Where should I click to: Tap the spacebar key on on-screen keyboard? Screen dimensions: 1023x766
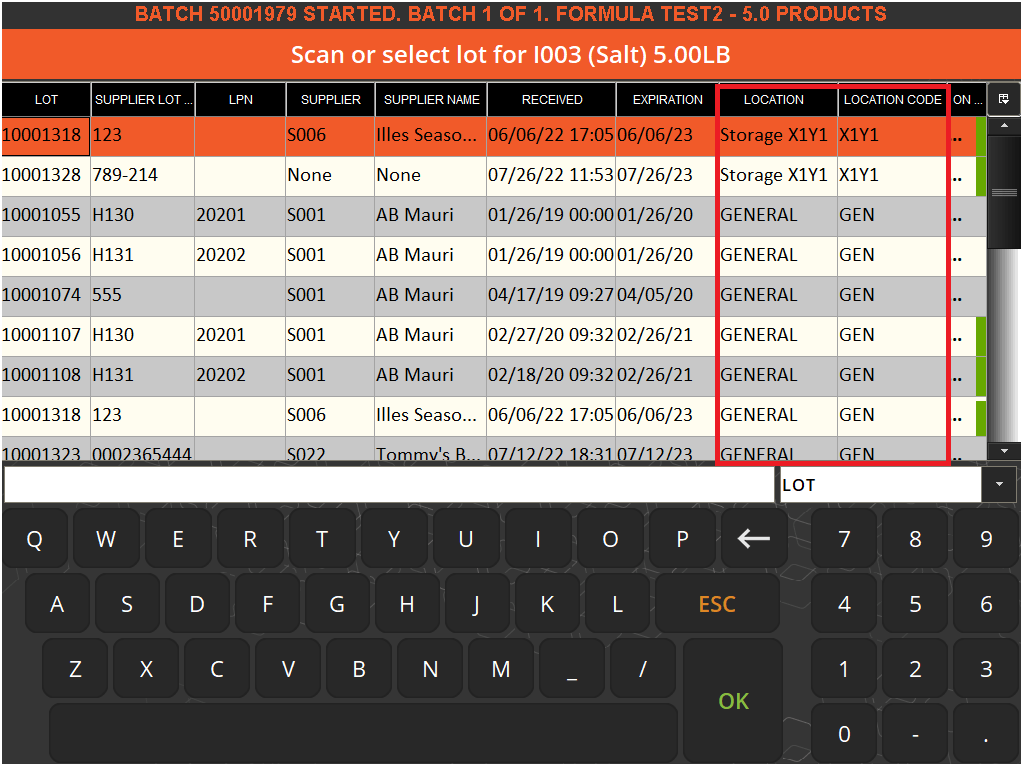pyautogui.click(x=363, y=733)
